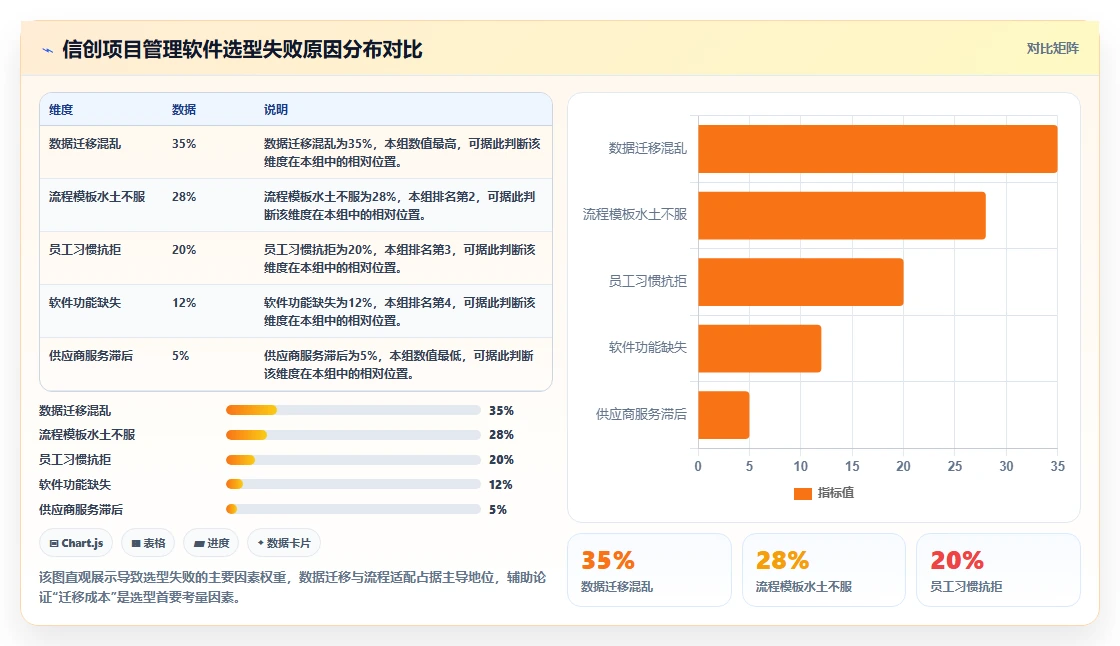Click the orange 指标值 legend swatch
Image resolution: width=1120 pixels, height=646 pixels.
[803, 493]
